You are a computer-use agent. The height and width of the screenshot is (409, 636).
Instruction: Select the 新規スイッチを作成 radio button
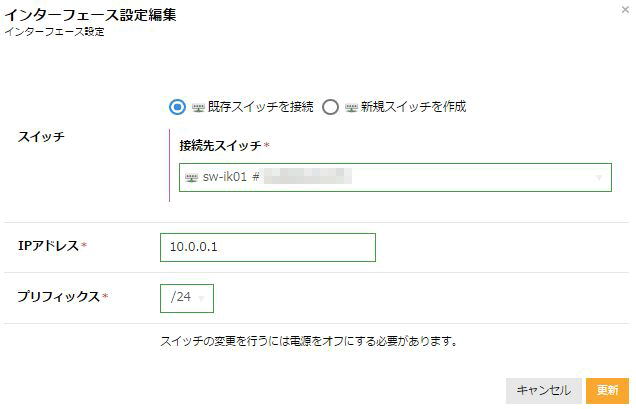331,107
